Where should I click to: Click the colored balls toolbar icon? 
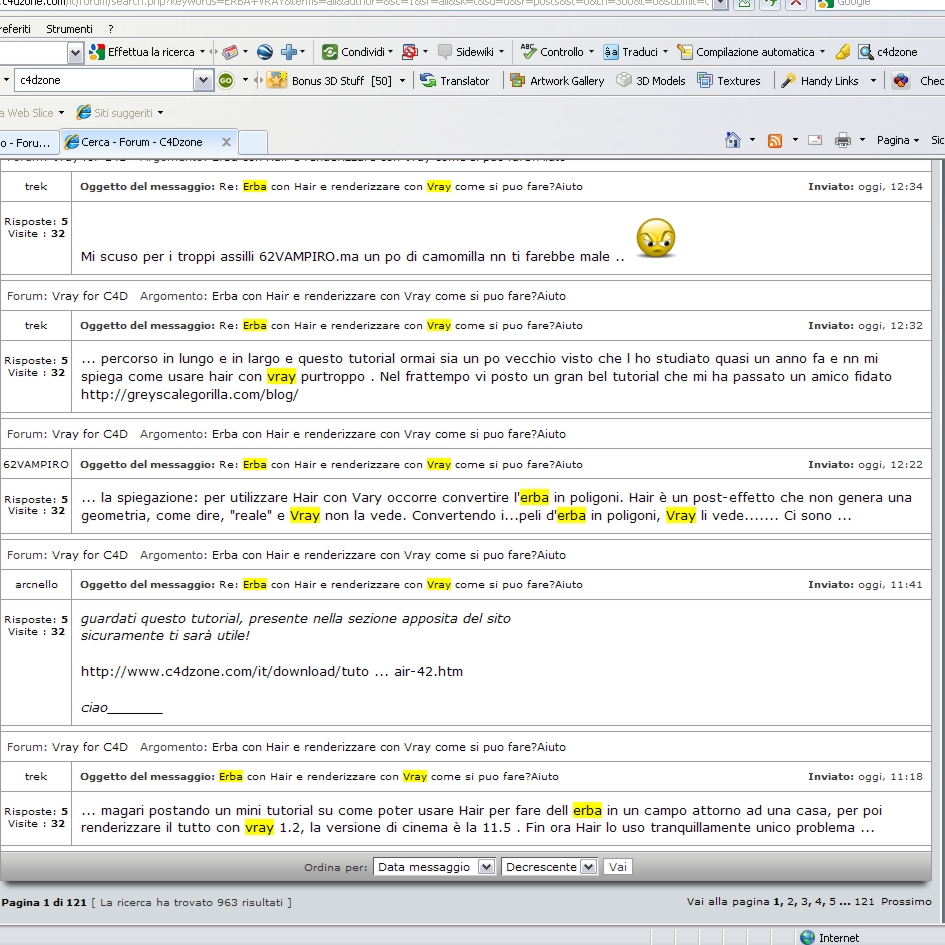pyautogui.click(x=901, y=80)
